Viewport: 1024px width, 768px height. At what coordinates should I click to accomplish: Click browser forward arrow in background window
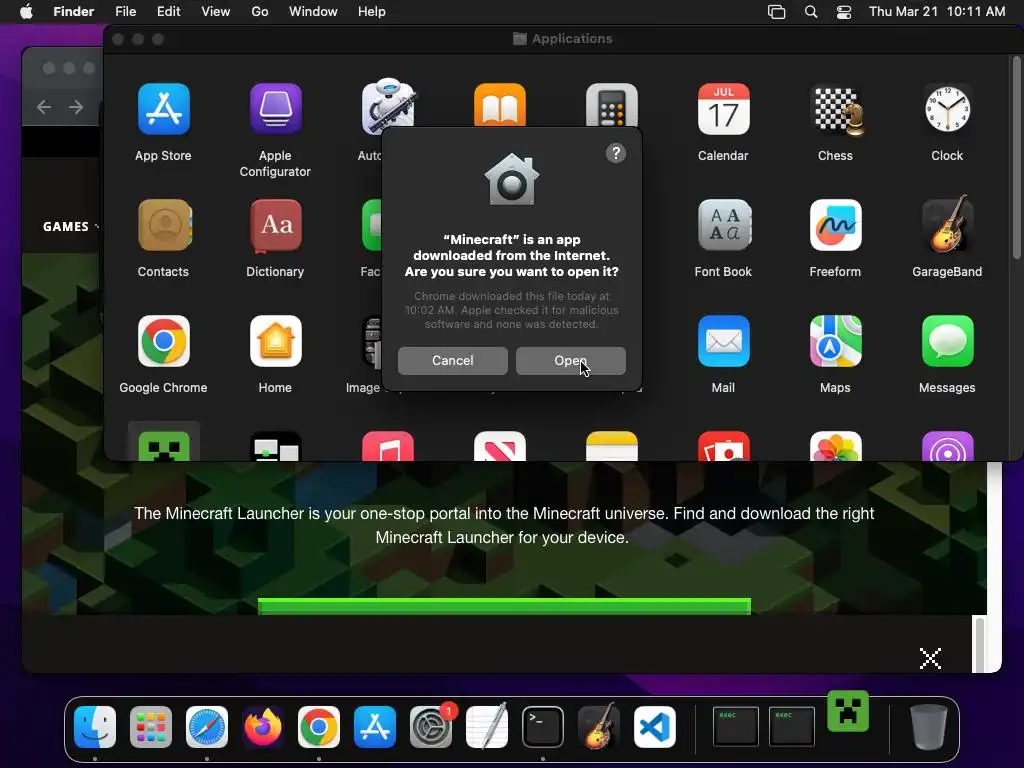(x=76, y=107)
